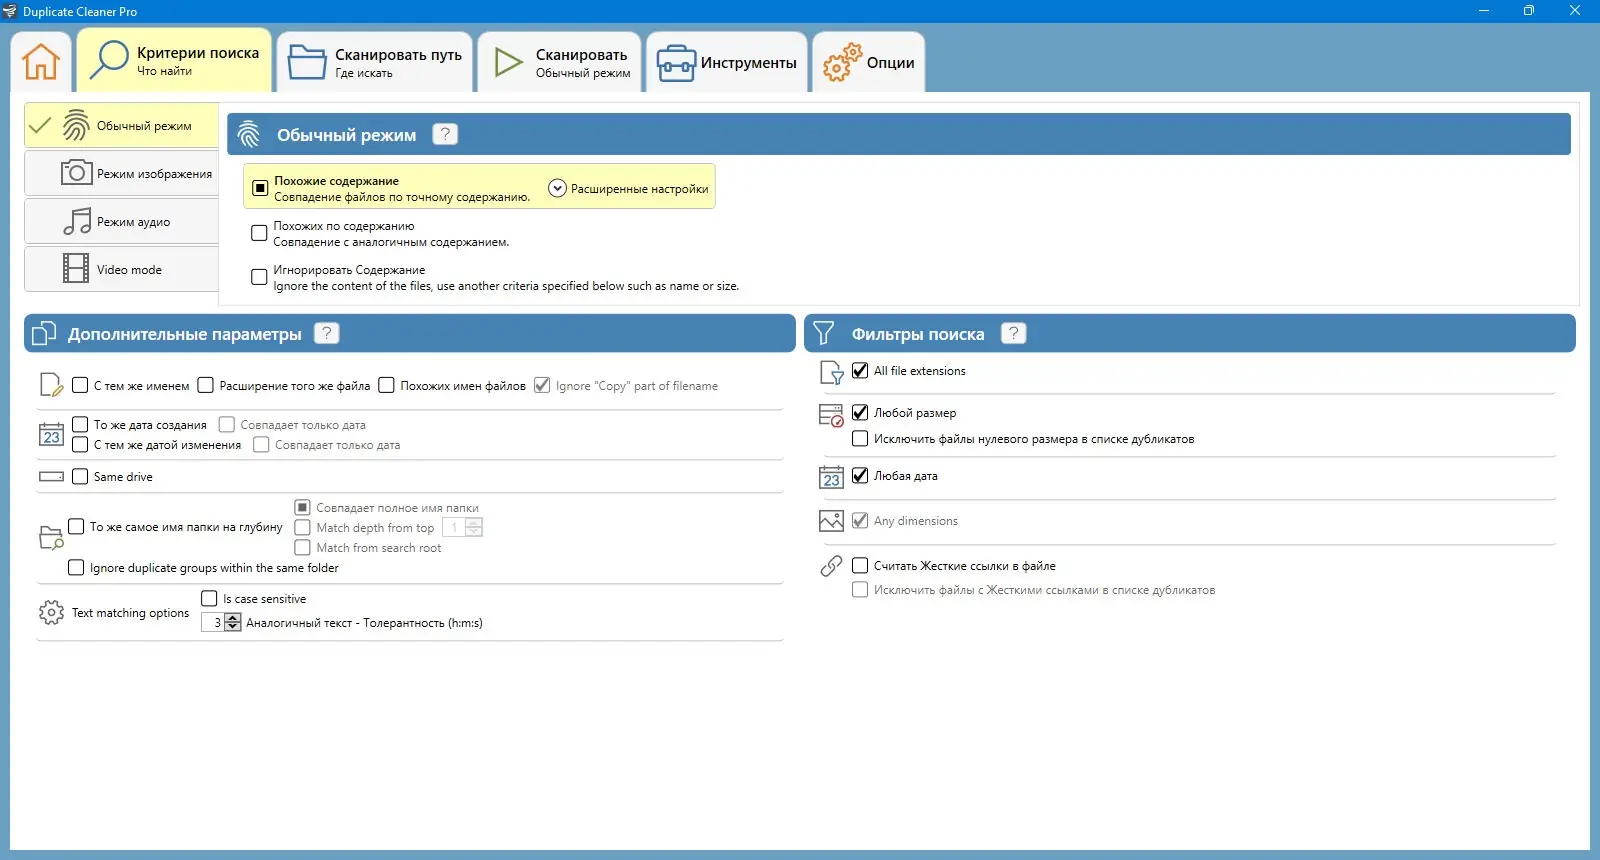This screenshot has width=1600, height=860.
Task: Enable Считать Жесткие ссылки в файле checkbox
Action: [860, 565]
